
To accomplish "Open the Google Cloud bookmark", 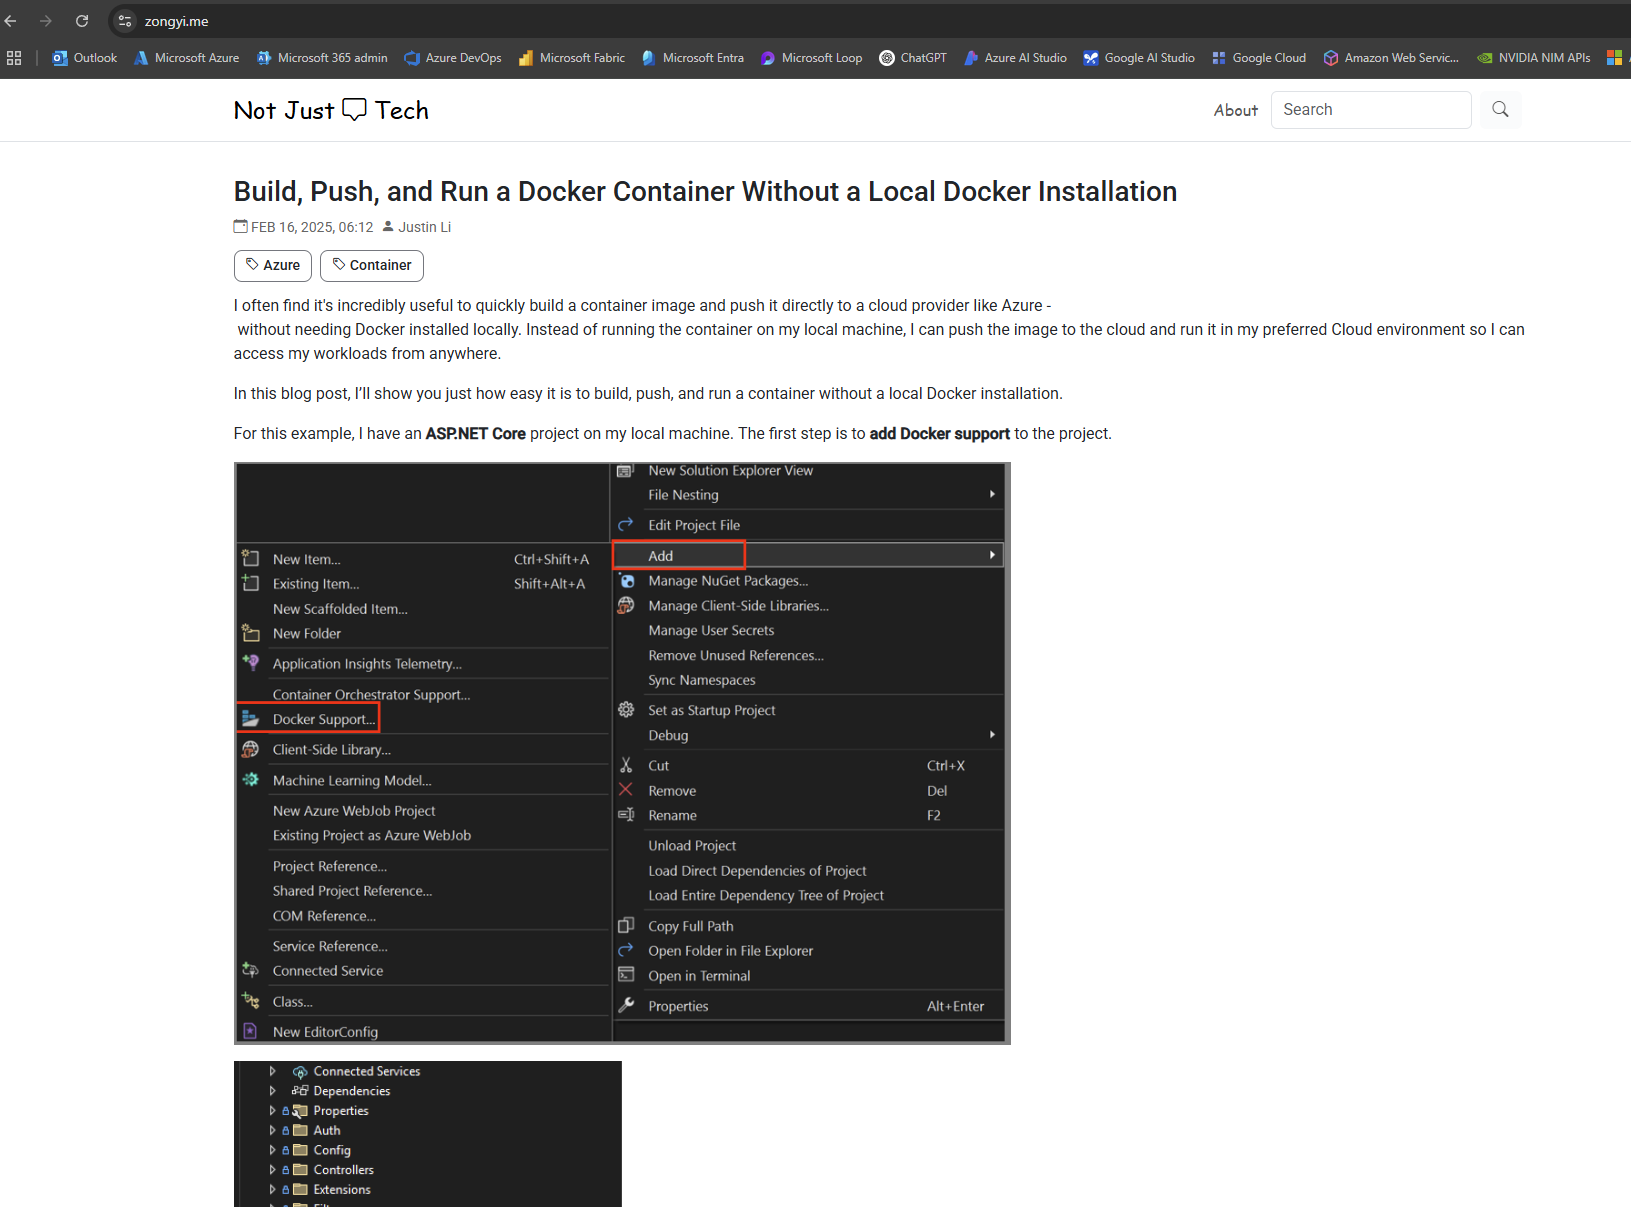I will click(1259, 58).
